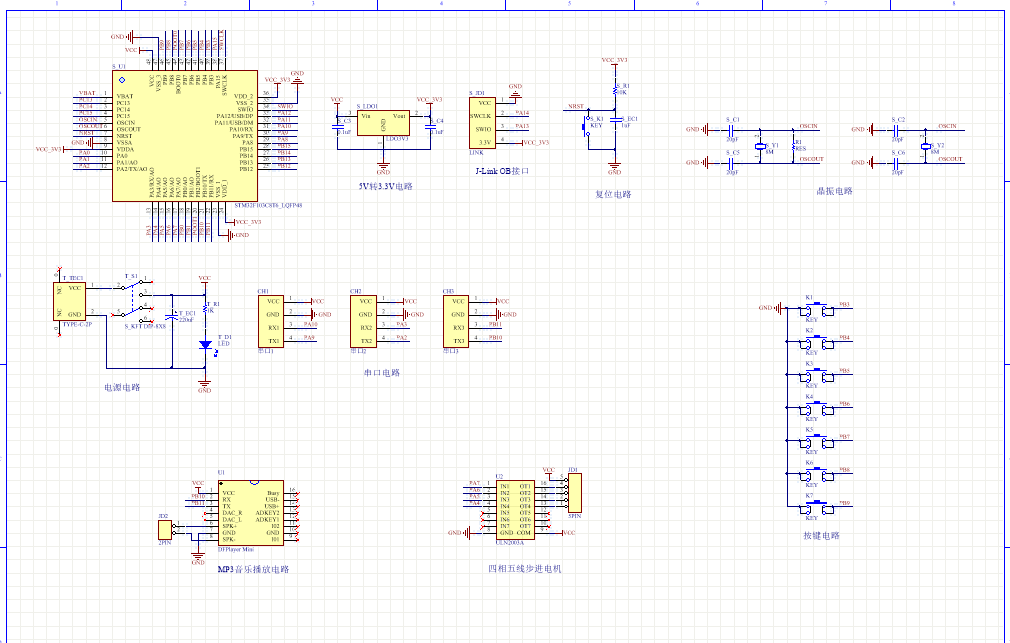Select the 复位电路 section label

613,194
